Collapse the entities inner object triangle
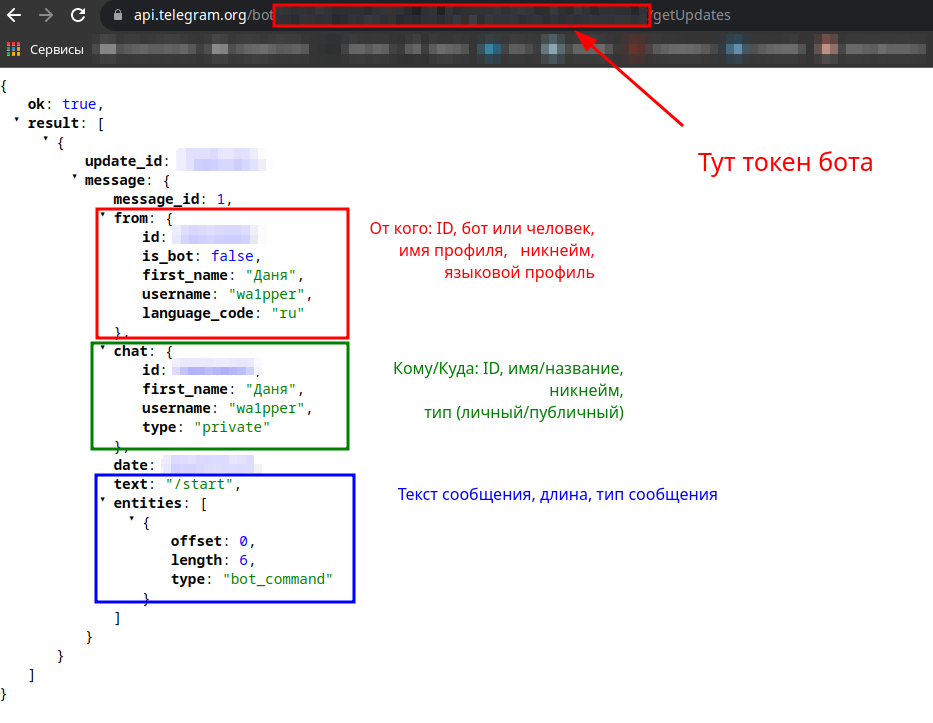 pos(131,519)
